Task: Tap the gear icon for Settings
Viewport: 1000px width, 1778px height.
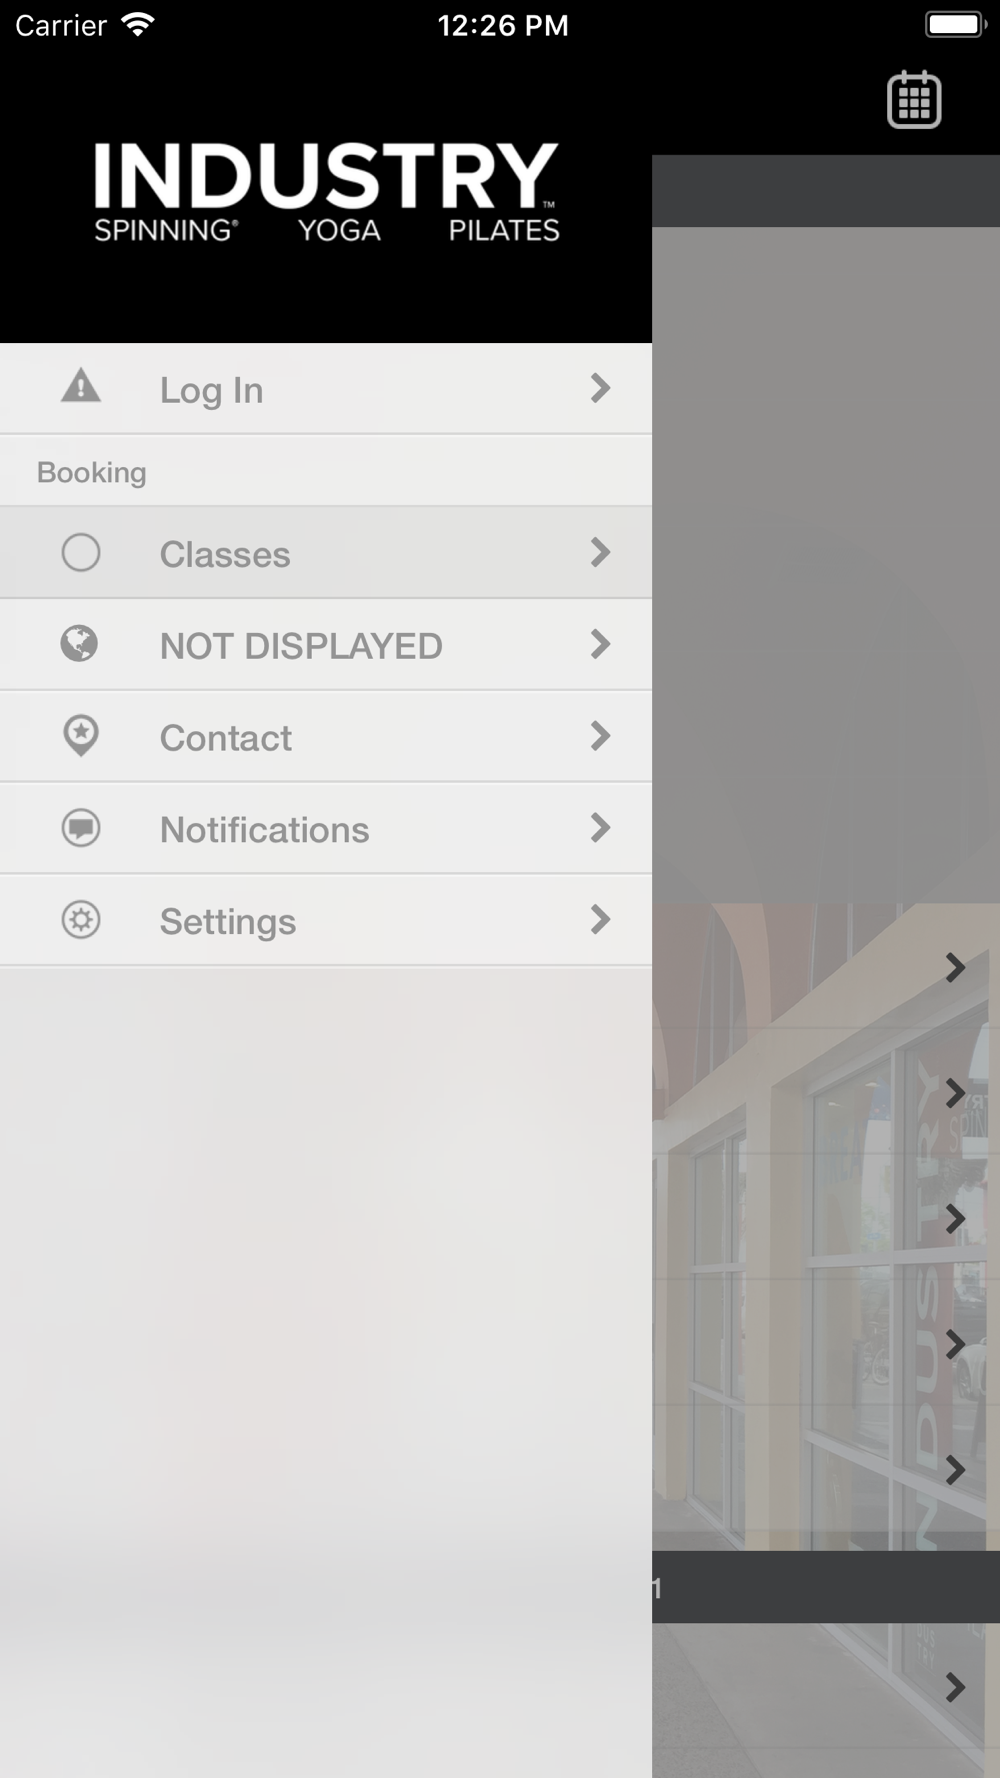Action: (x=81, y=920)
